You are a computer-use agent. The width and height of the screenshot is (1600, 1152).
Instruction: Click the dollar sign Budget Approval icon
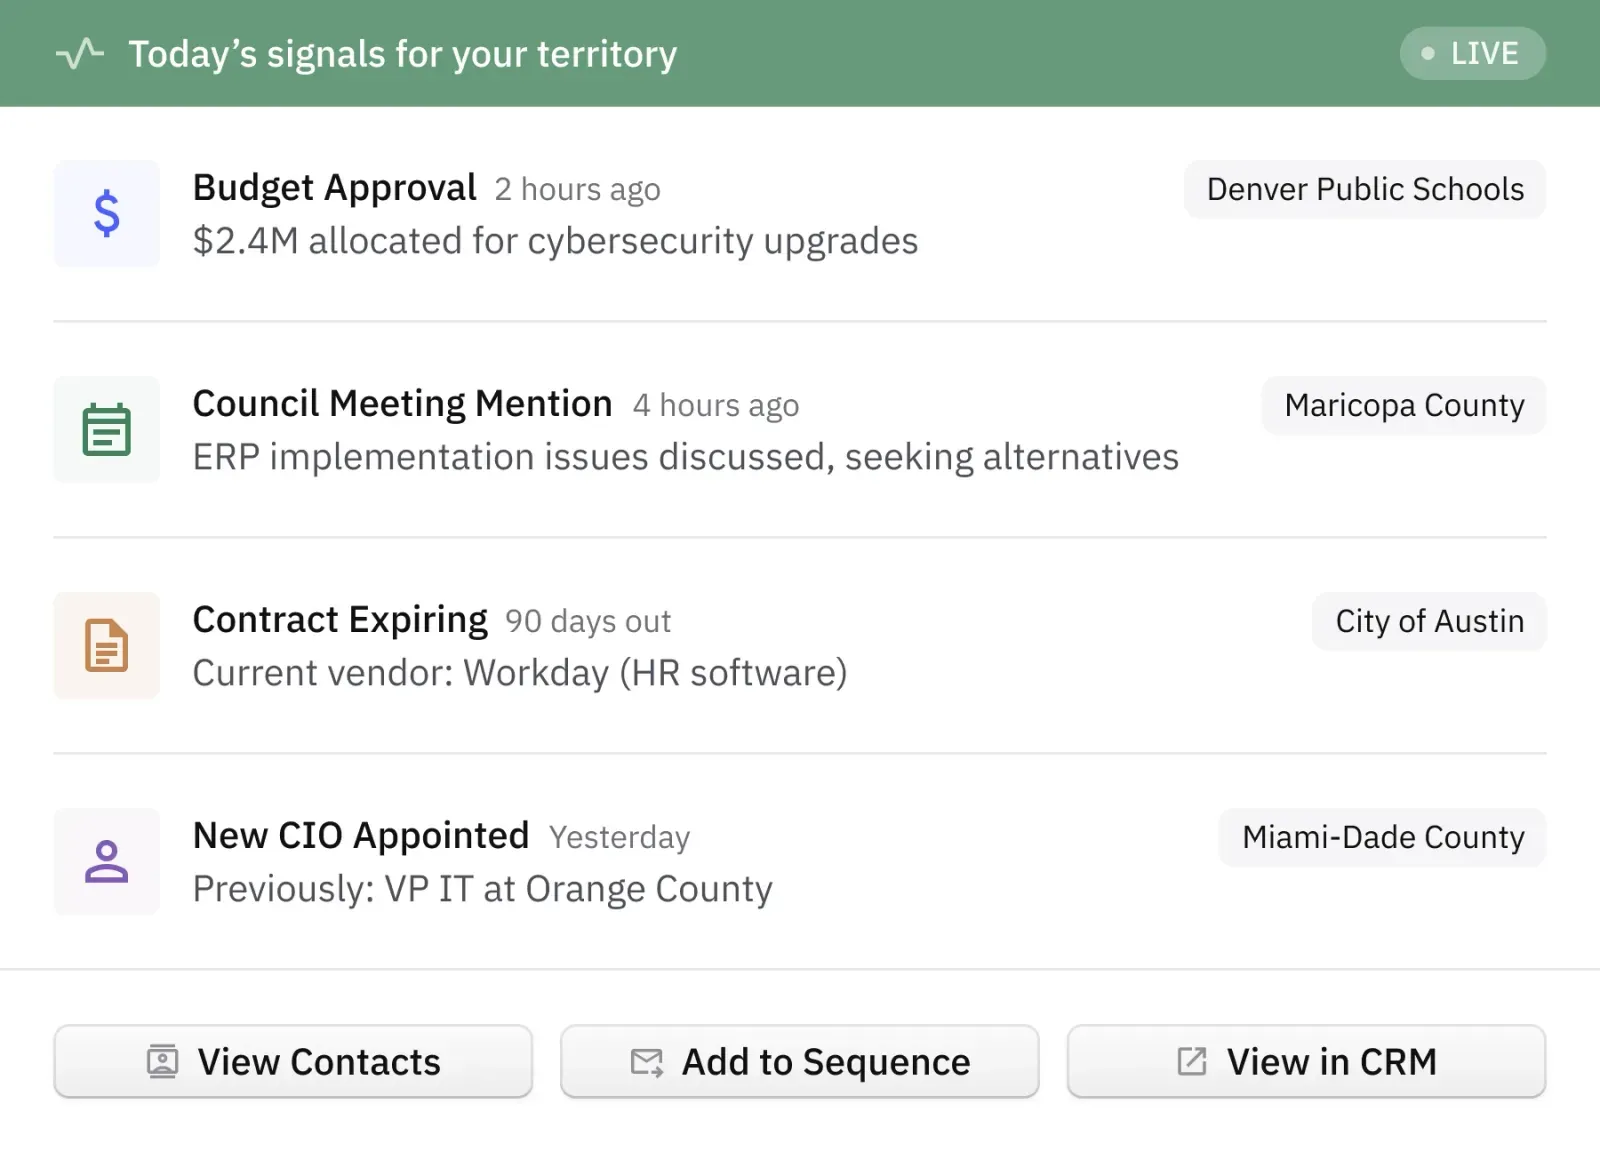[x=107, y=214]
